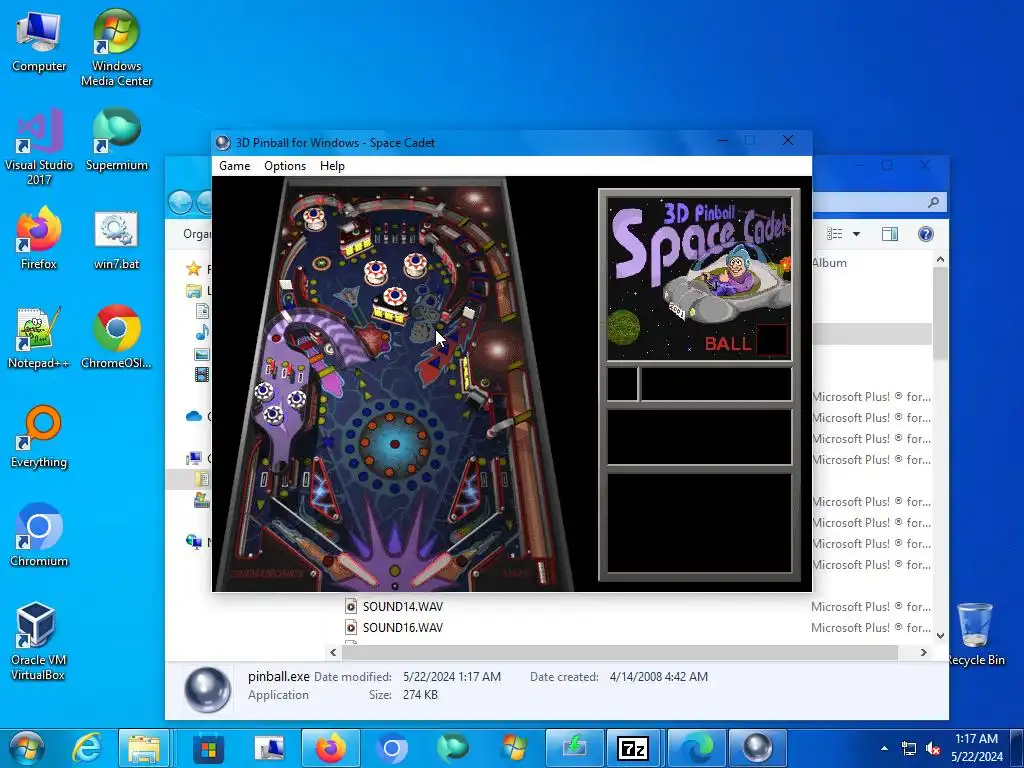The height and width of the screenshot is (768, 1024).
Task: Click pinball.exe icon in Explorer details pane
Action: pyautogui.click(x=208, y=689)
